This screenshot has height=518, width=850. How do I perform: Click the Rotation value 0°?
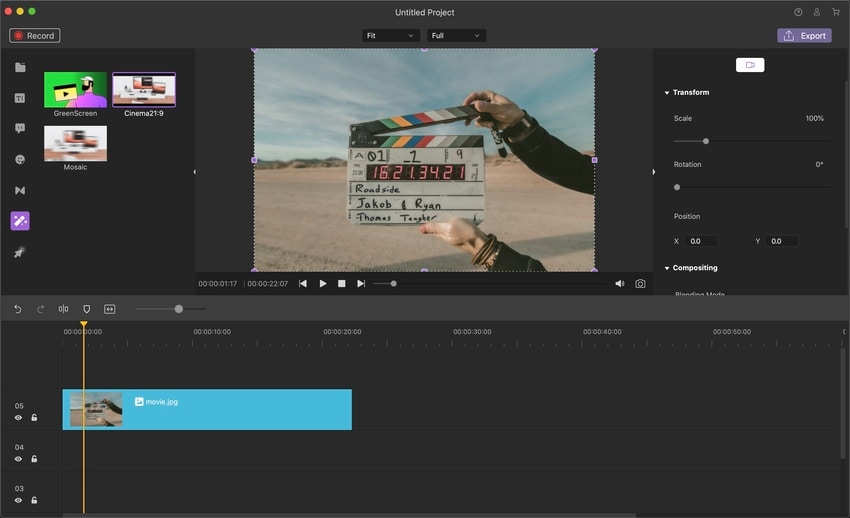point(819,164)
